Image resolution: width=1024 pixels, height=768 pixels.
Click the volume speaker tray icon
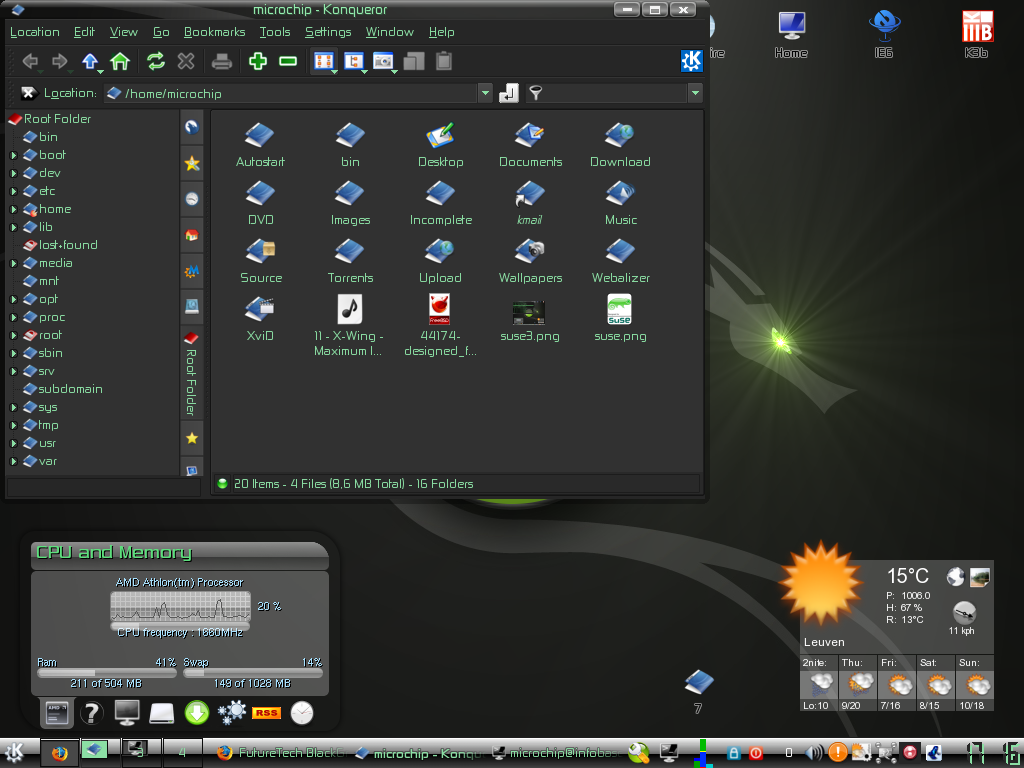[814, 753]
